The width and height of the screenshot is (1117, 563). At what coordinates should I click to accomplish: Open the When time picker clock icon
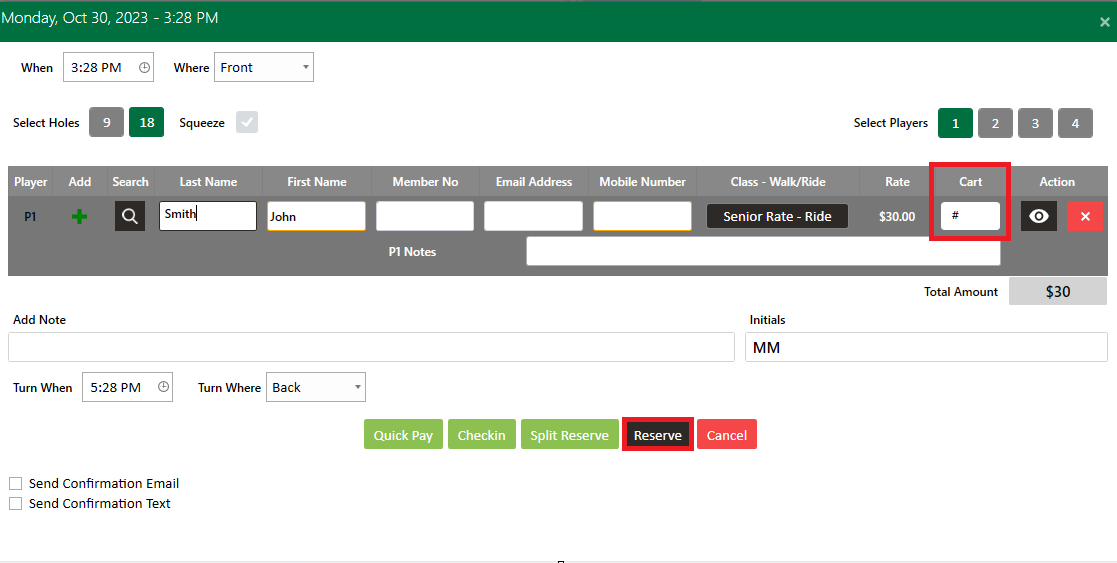145,68
